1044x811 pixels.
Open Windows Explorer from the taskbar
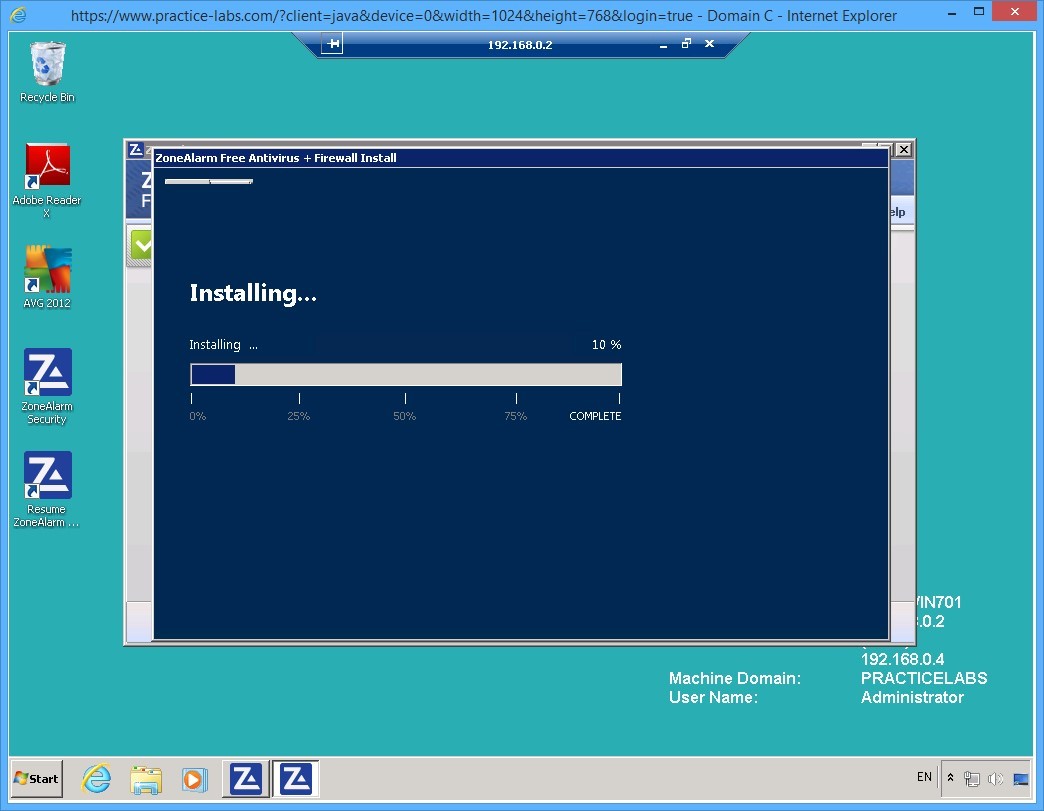[146, 778]
